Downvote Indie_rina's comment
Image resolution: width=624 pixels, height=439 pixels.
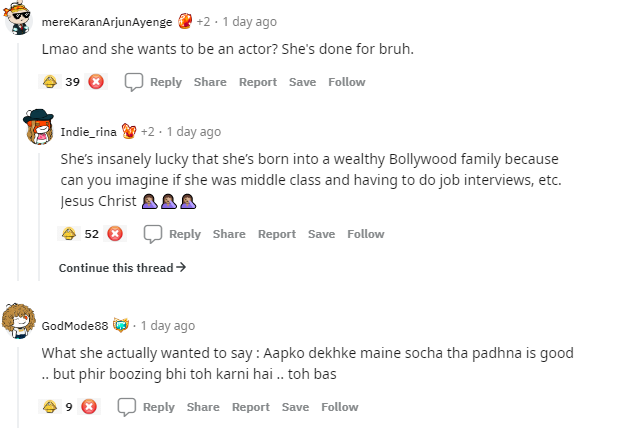pos(115,234)
